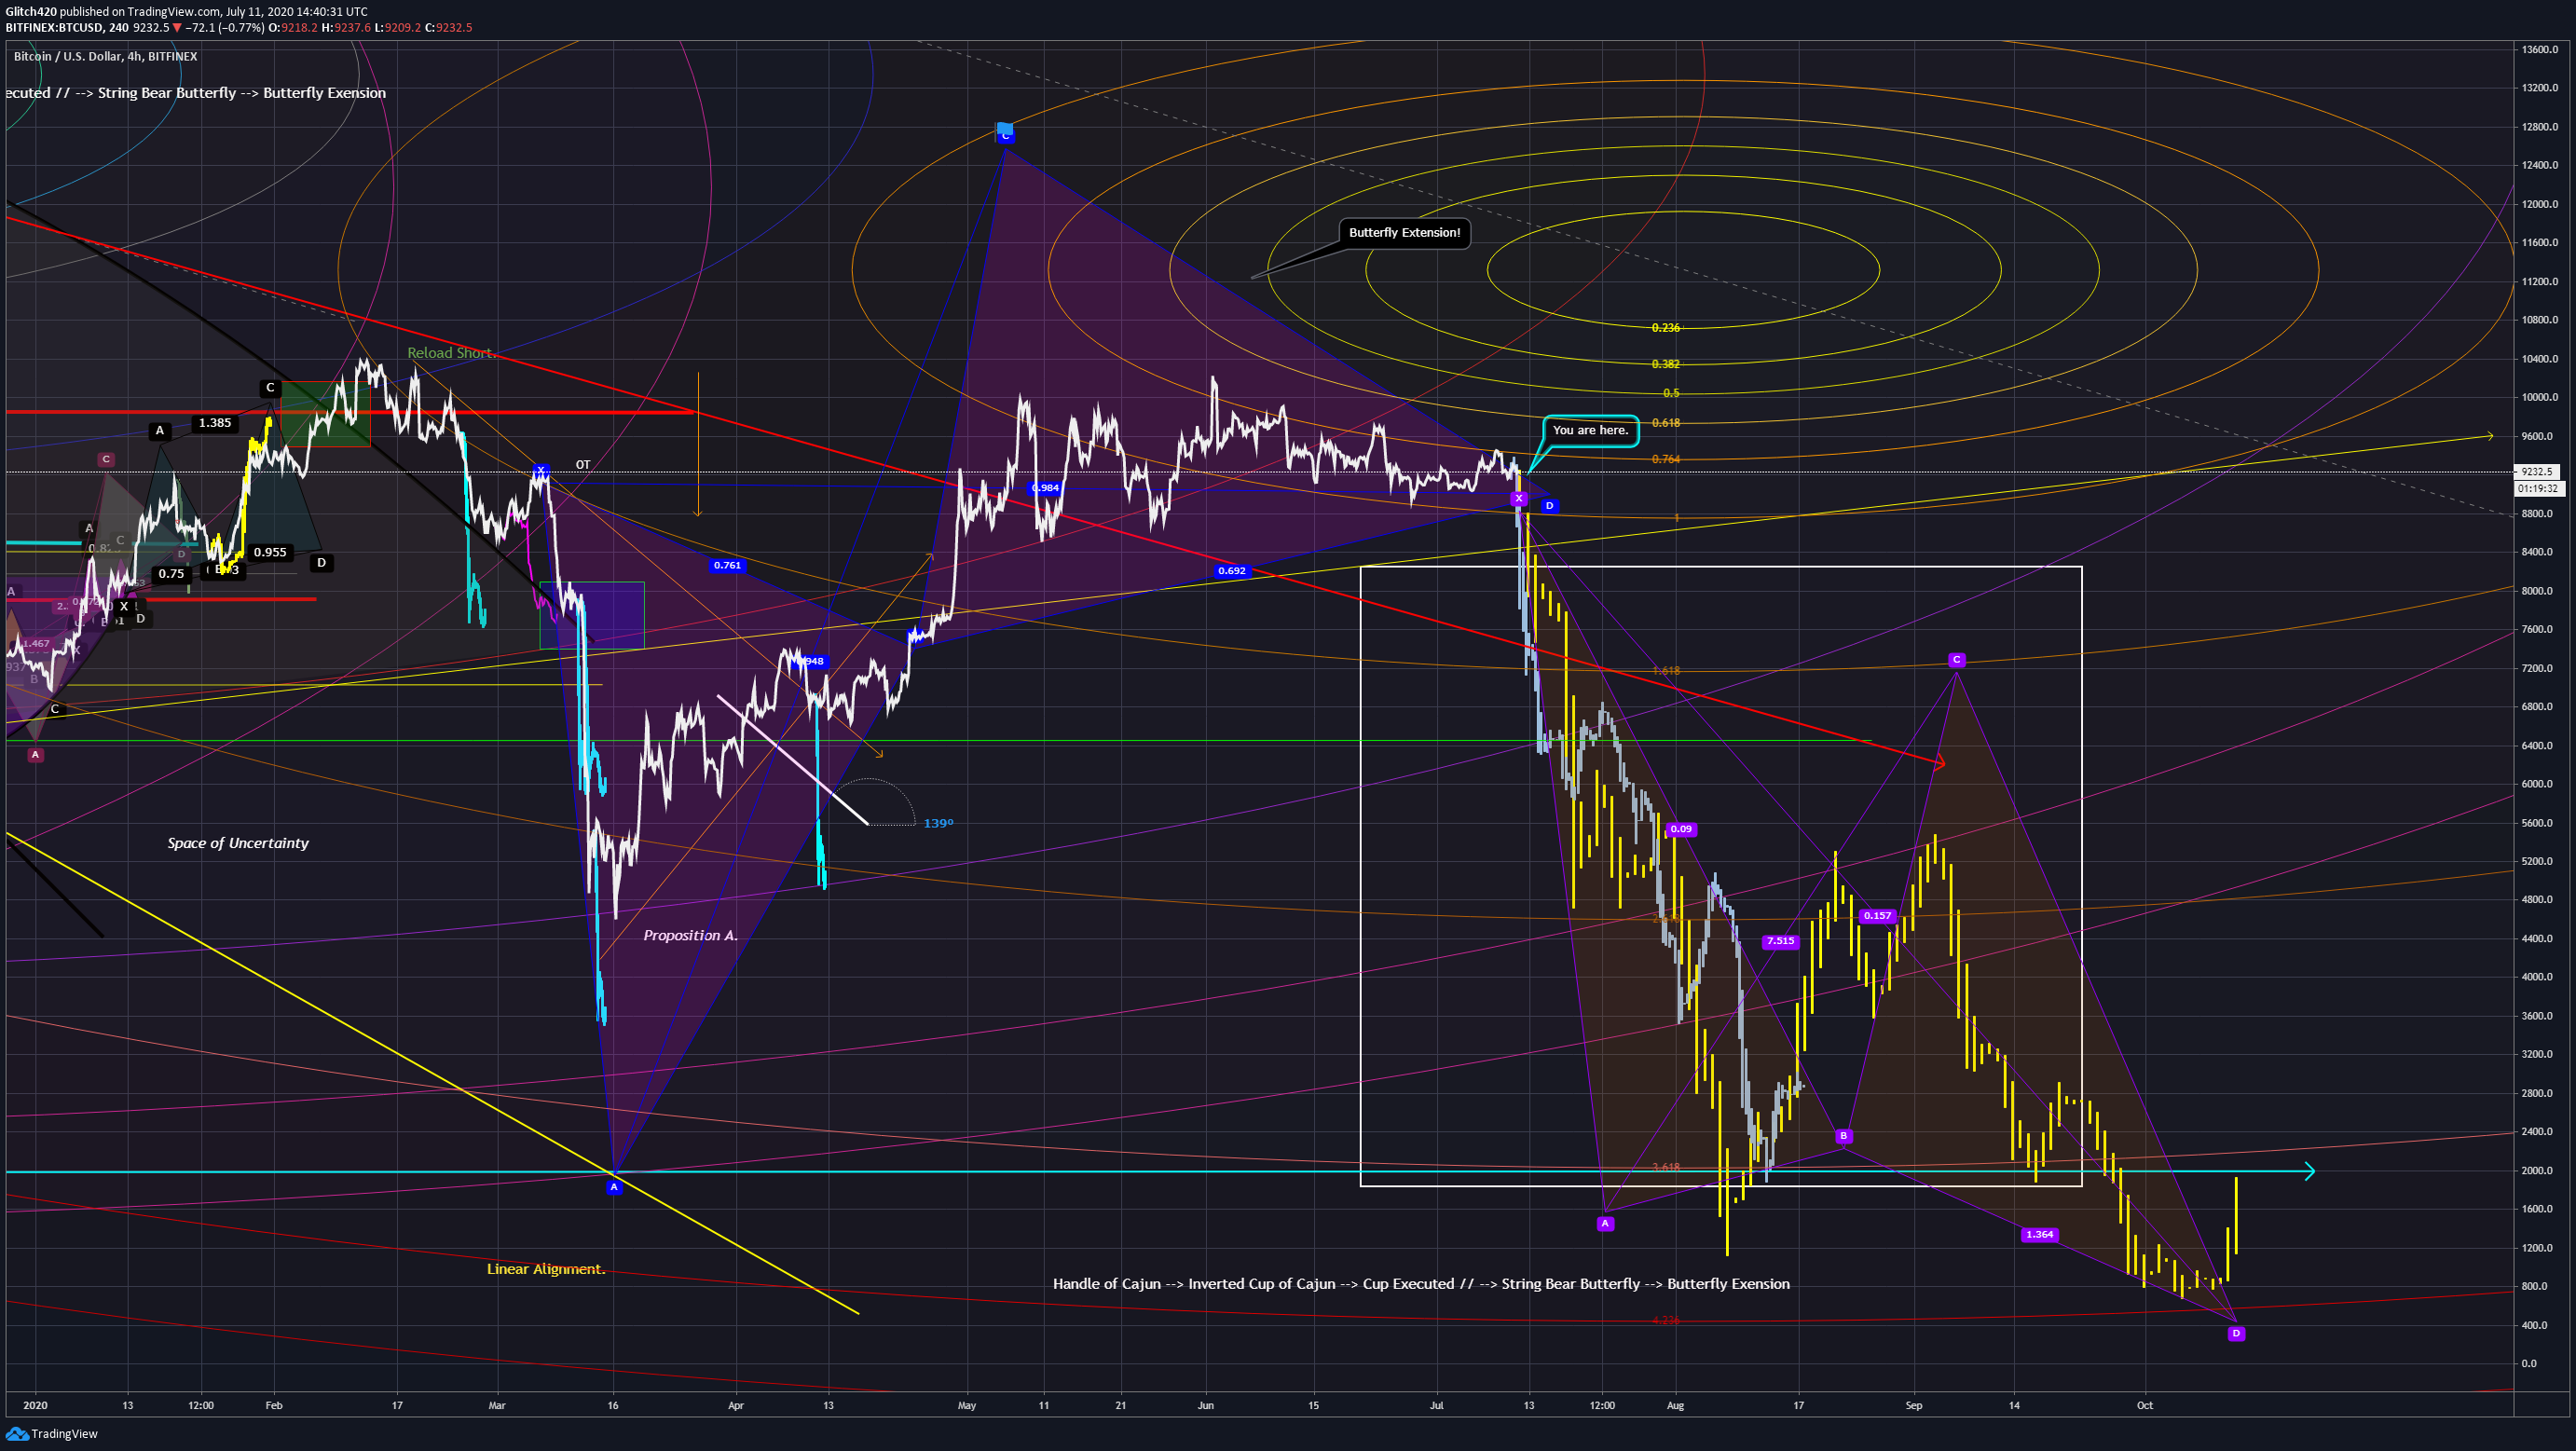Click the May label on the time axis

[967, 1405]
